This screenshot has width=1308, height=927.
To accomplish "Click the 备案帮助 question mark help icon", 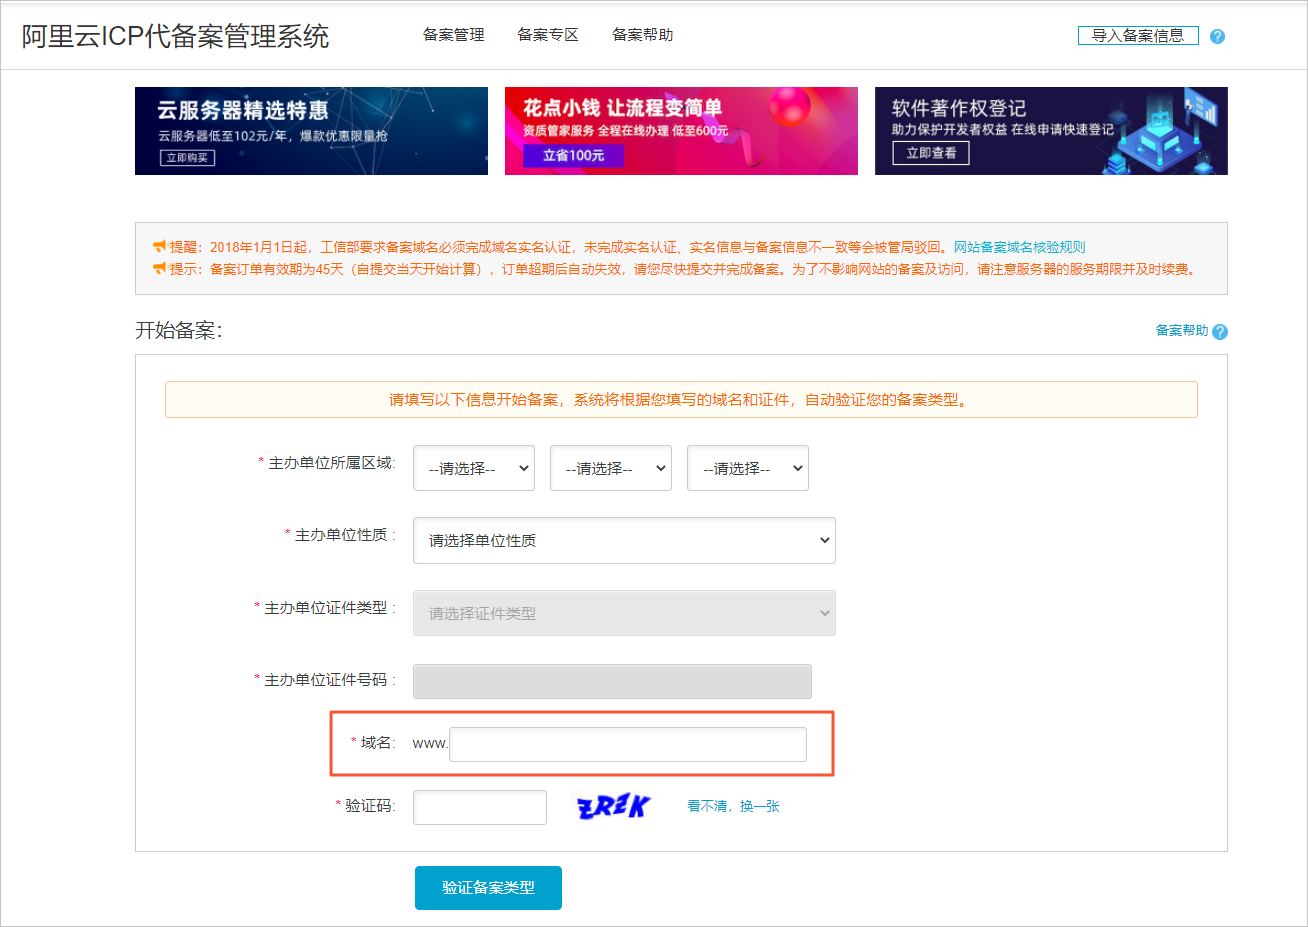I will [1220, 331].
